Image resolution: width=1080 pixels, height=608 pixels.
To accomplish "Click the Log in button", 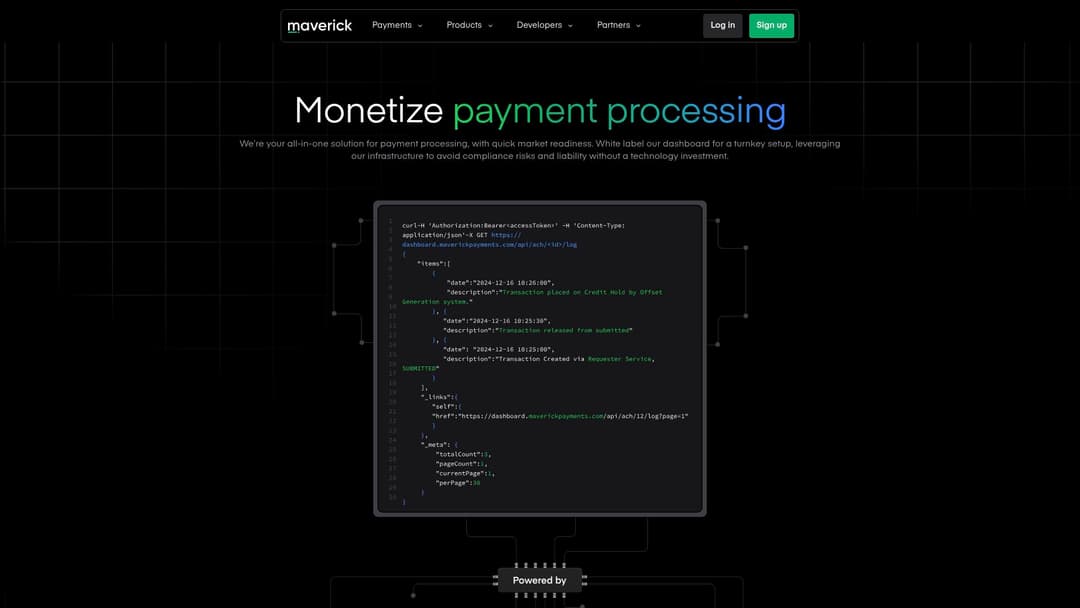I will [x=723, y=25].
